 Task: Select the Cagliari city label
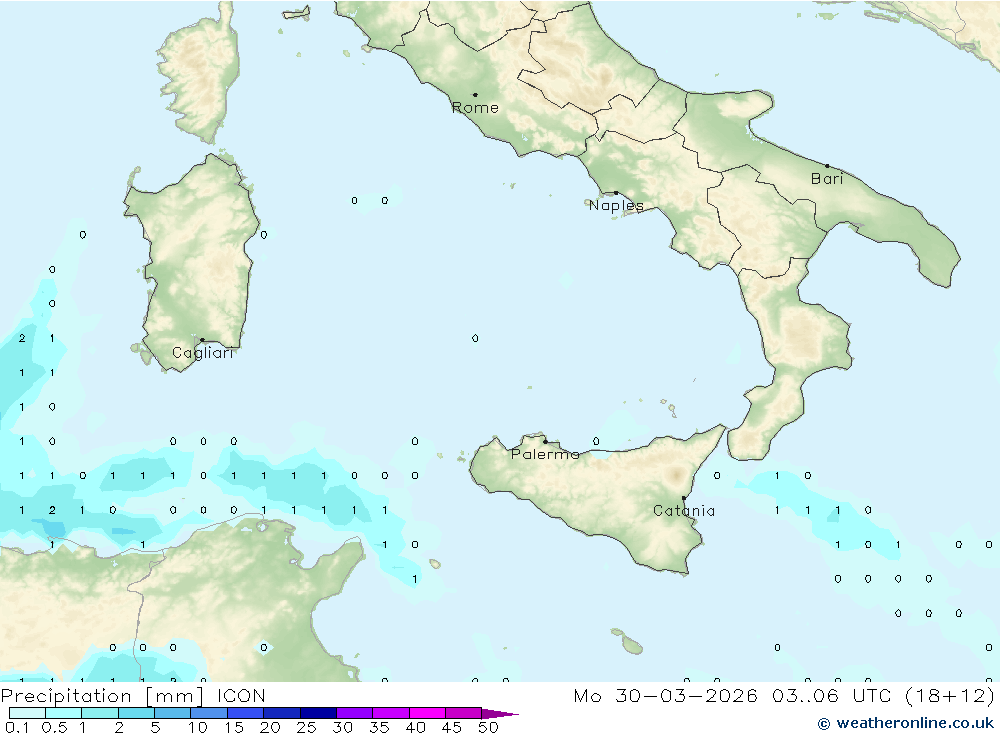pyautogui.click(x=203, y=353)
